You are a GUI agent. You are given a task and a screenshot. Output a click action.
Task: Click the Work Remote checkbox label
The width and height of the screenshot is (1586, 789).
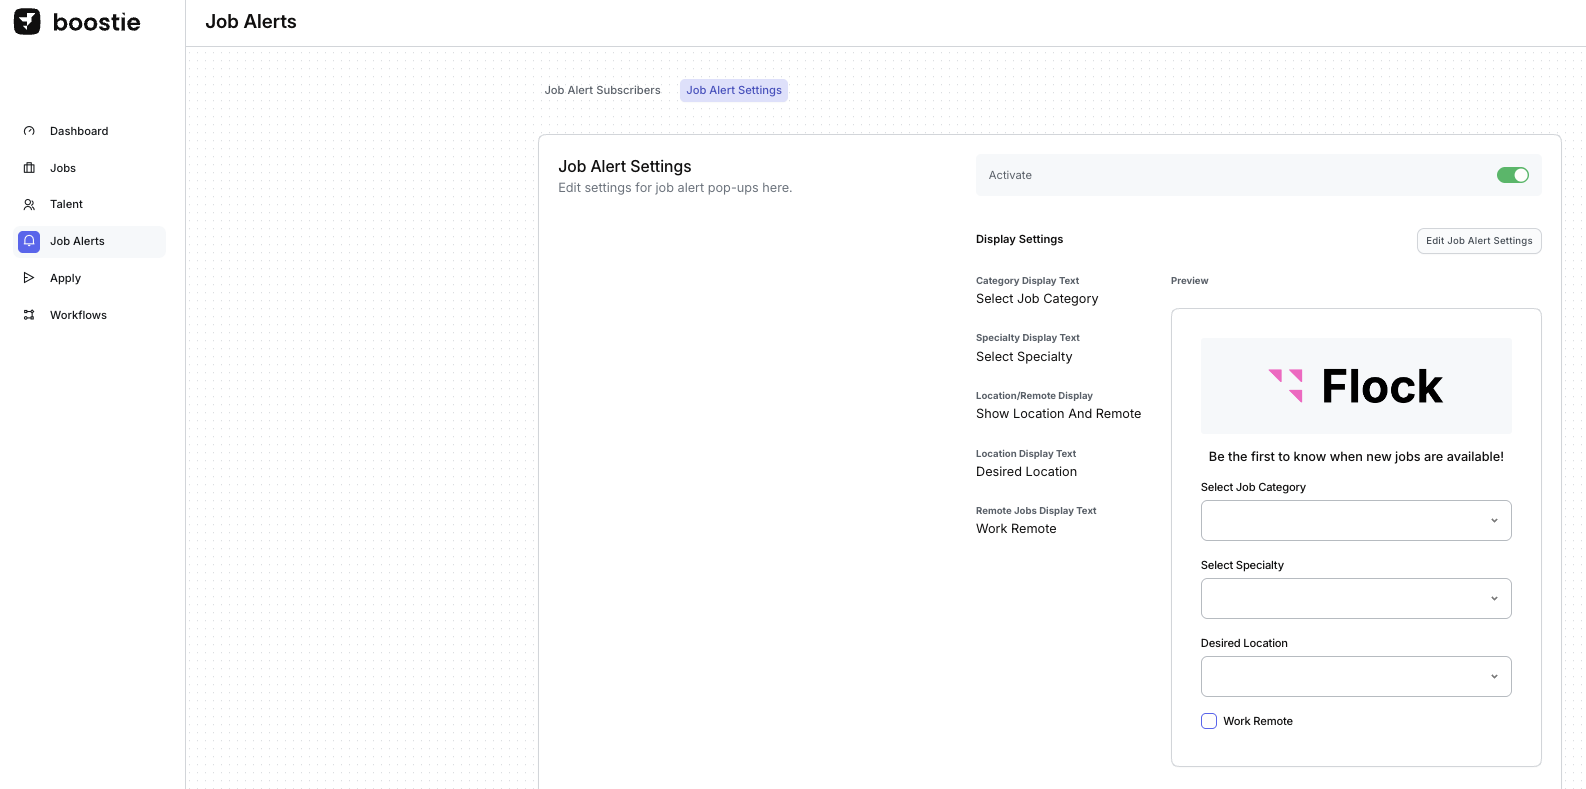[x=1257, y=721]
